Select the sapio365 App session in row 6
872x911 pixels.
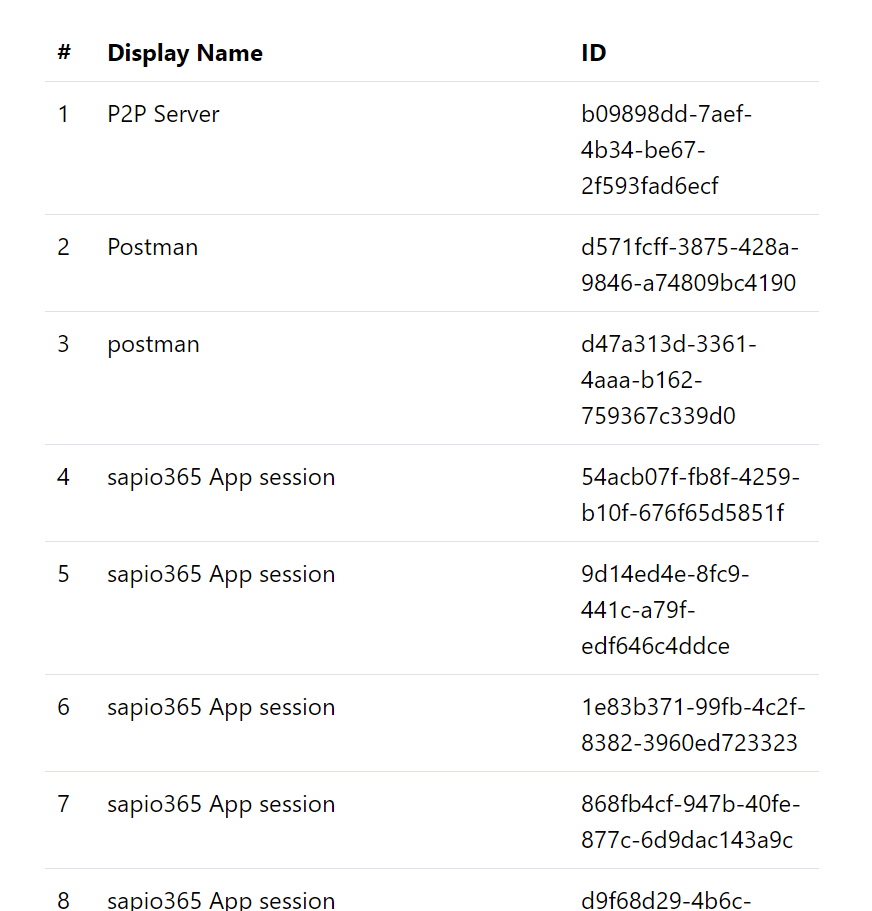tap(221, 707)
